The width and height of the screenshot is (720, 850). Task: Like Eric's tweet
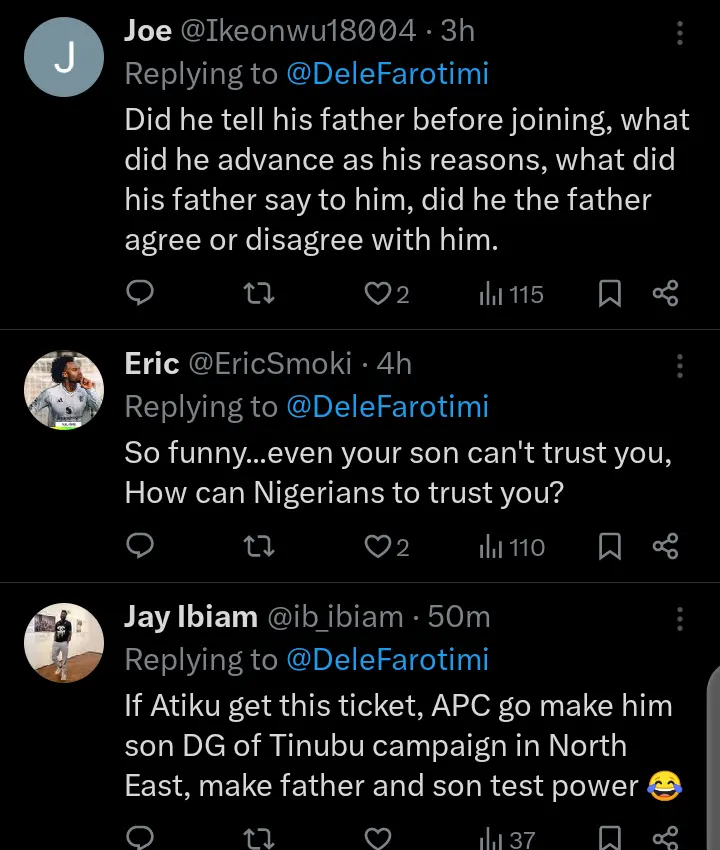point(377,546)
